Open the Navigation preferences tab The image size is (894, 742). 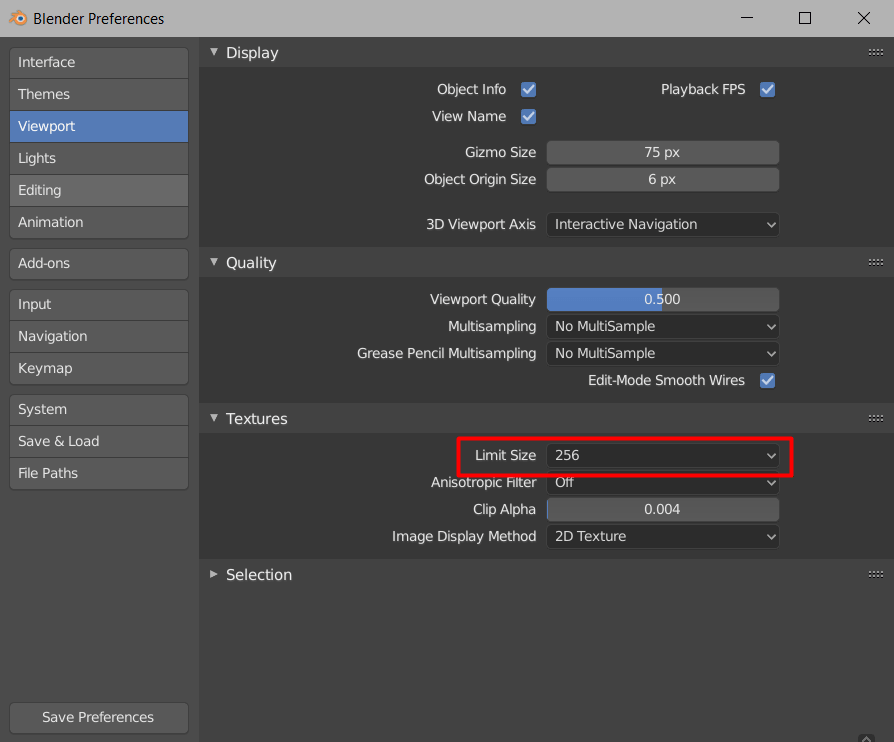pyautogui.click(x=99, y=336)
